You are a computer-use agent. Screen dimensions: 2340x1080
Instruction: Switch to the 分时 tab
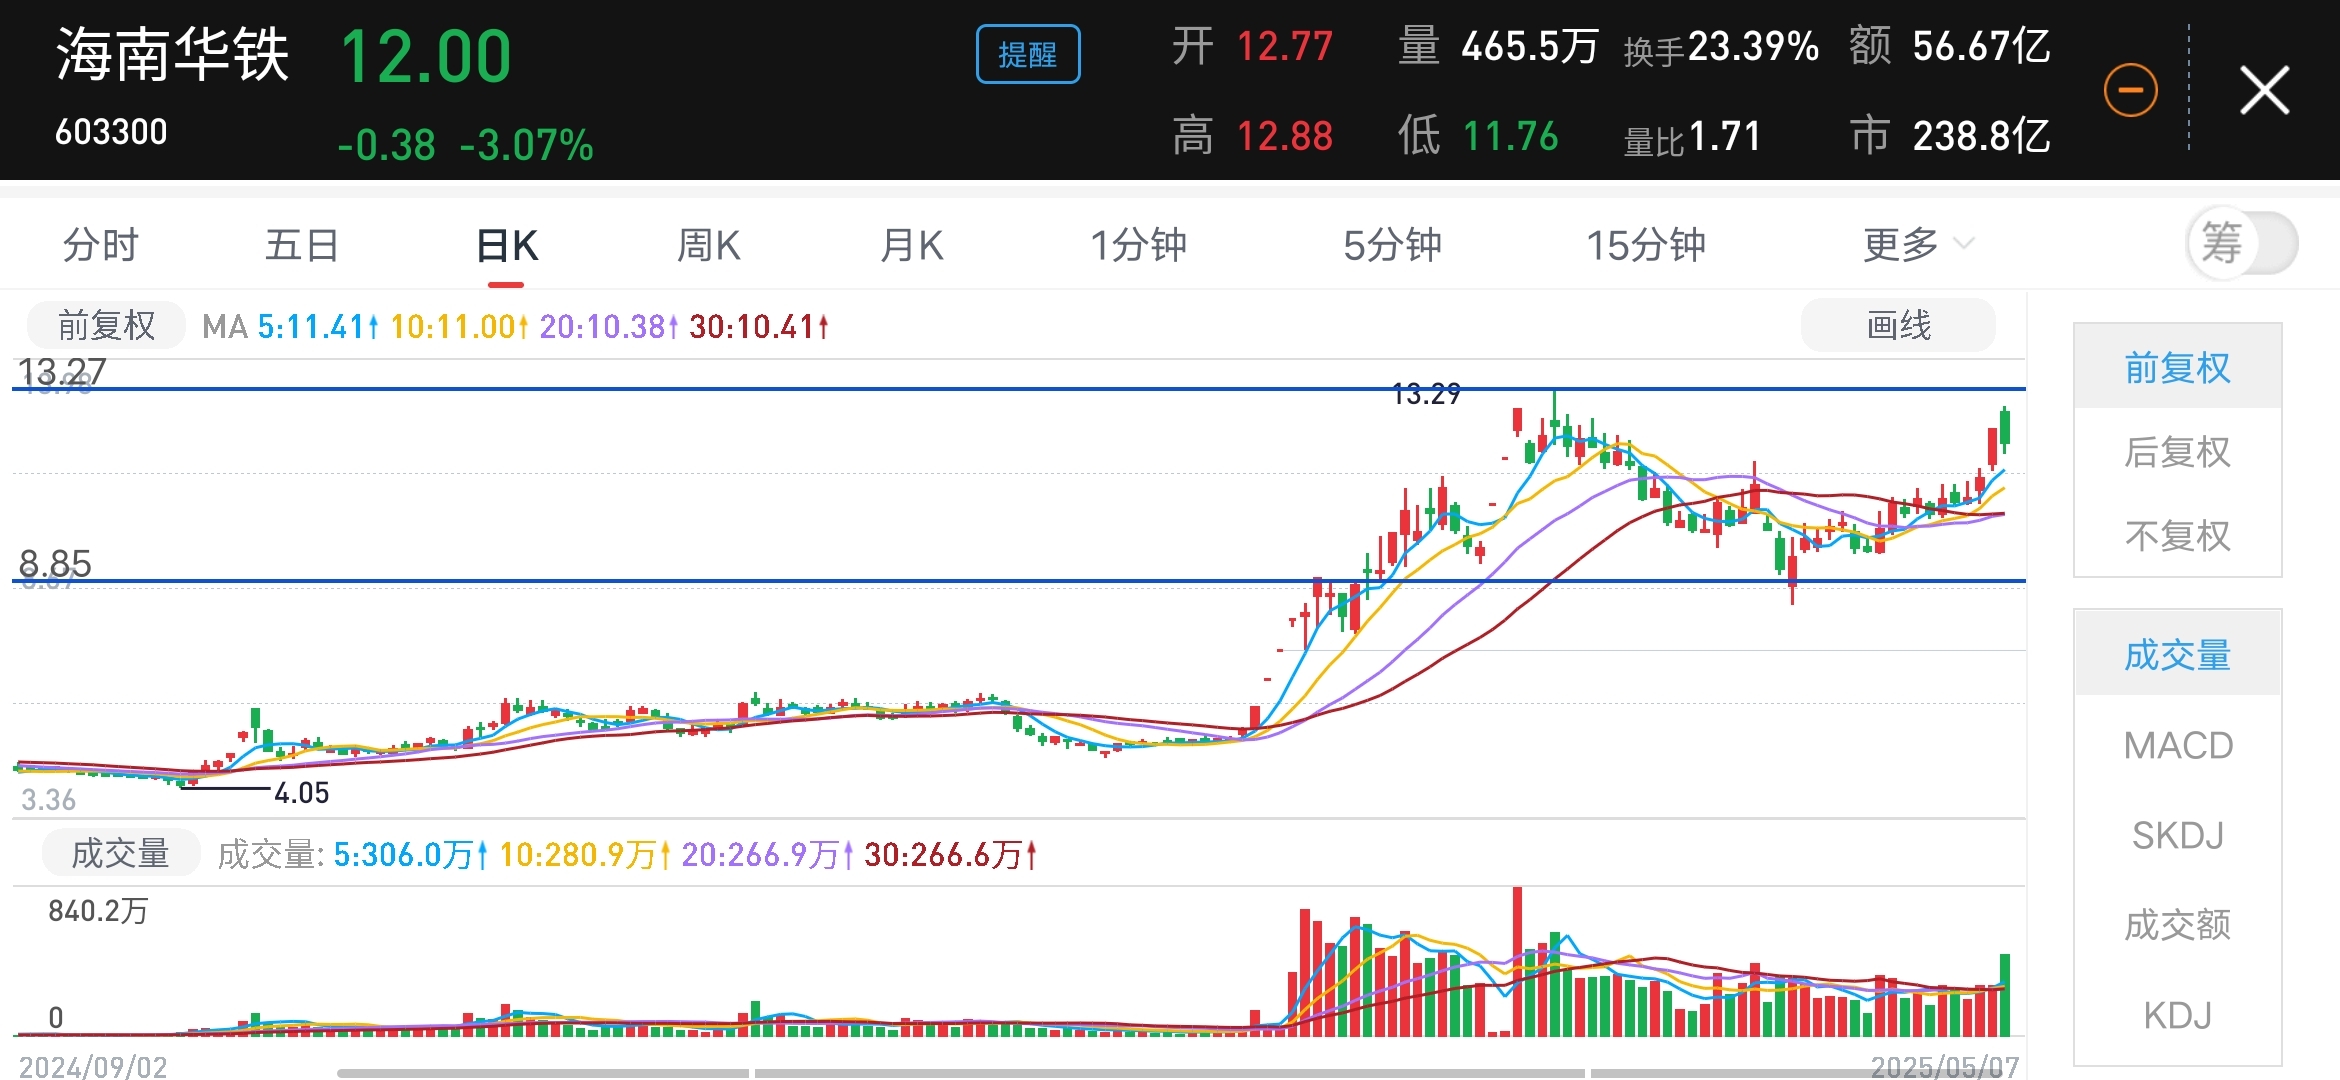click(100, 245)
